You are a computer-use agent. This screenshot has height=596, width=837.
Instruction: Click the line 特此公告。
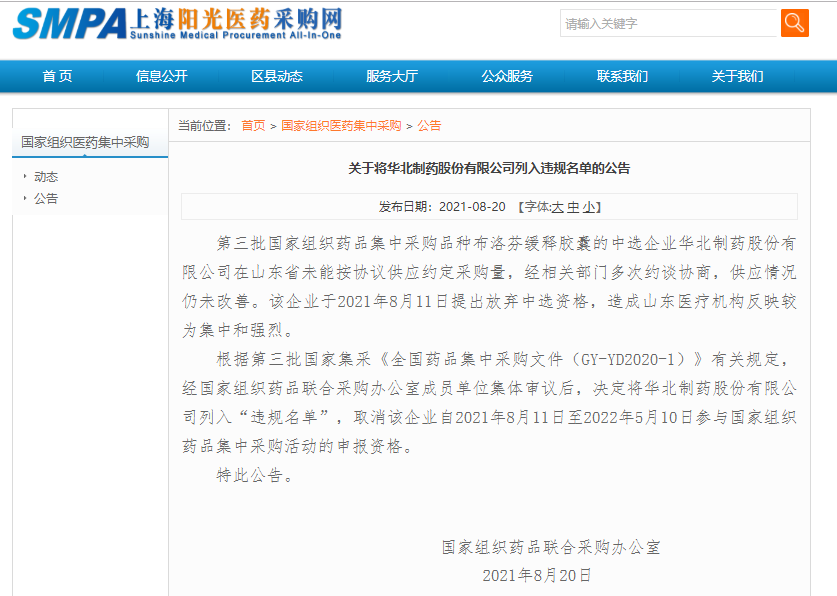(x=255, y=475)
